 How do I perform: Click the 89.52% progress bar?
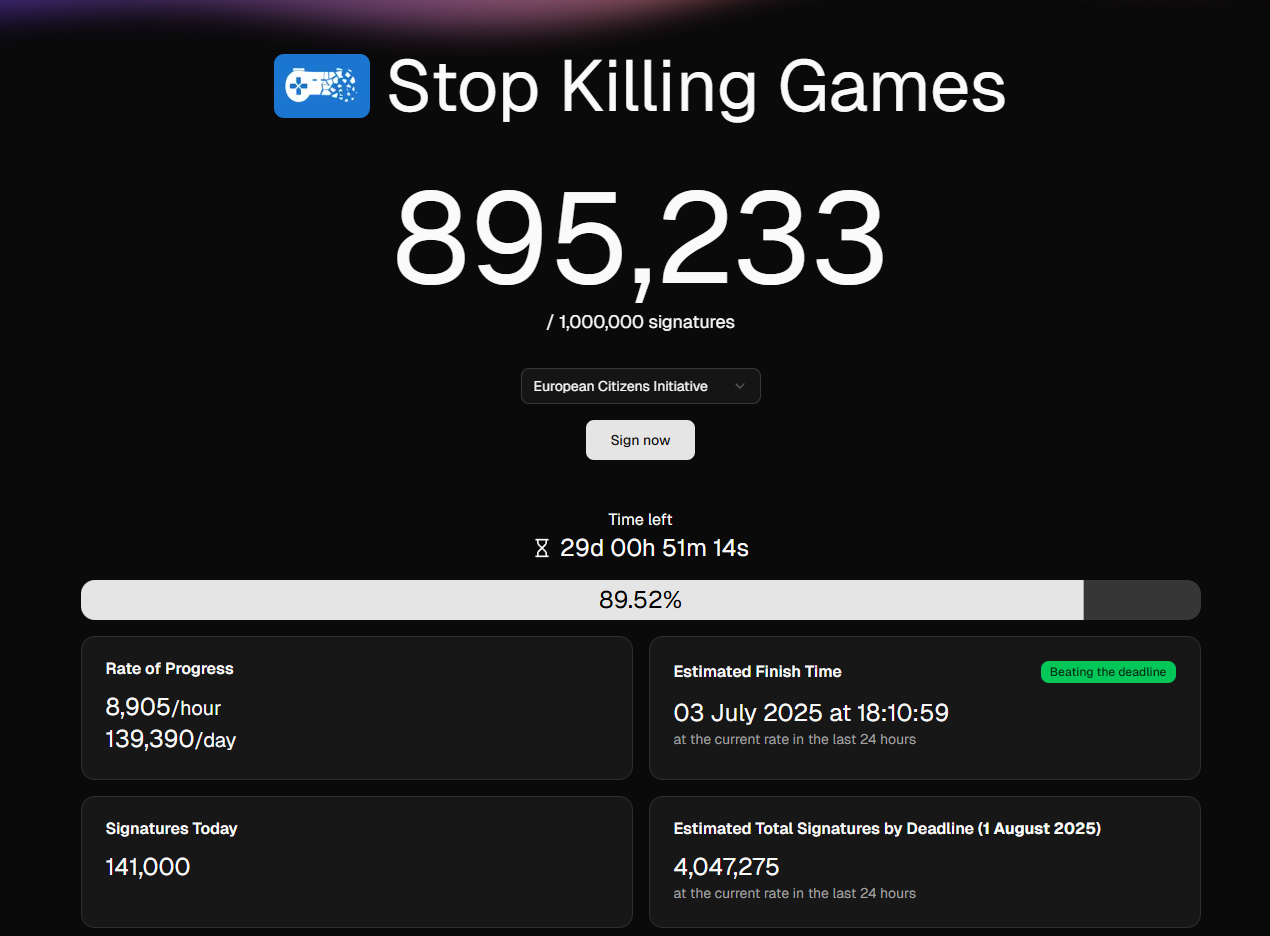[x=640, y=600]
